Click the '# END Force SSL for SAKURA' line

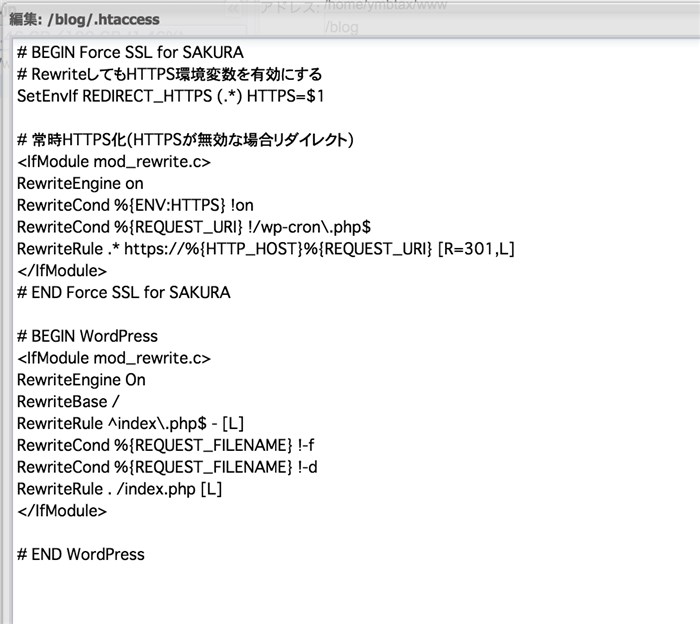point(124,292)
